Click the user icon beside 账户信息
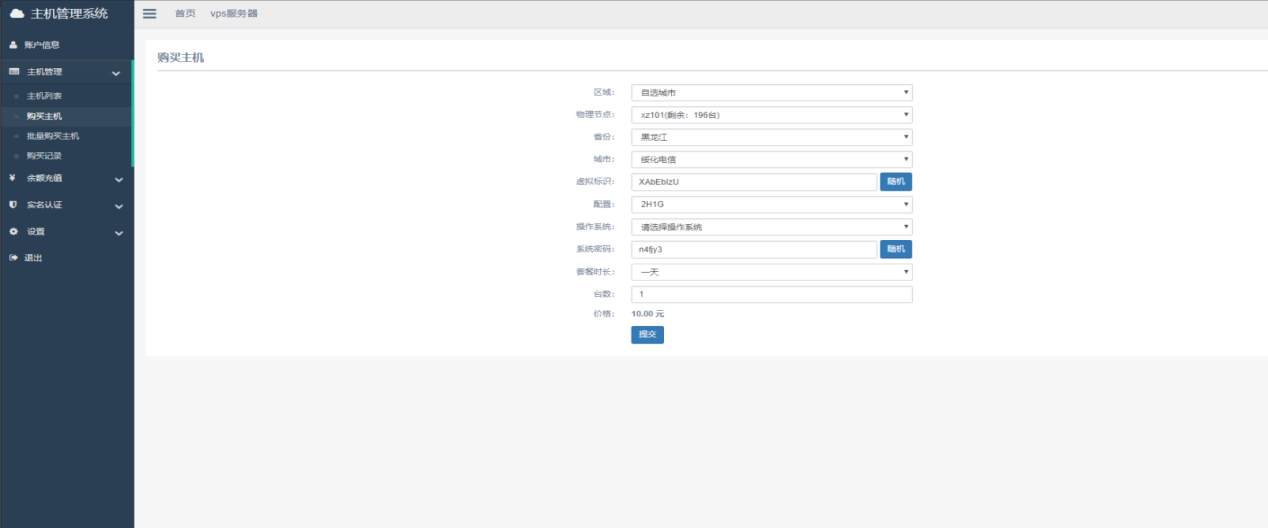 (x=14, y=45)
